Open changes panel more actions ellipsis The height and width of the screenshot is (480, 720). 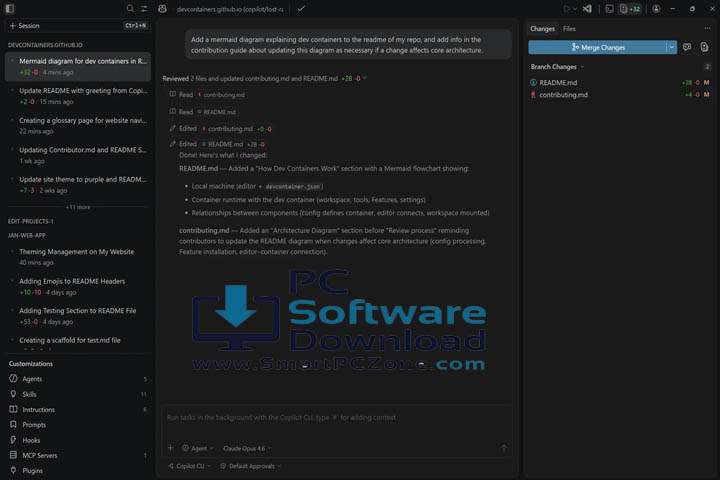coord(707,28)
